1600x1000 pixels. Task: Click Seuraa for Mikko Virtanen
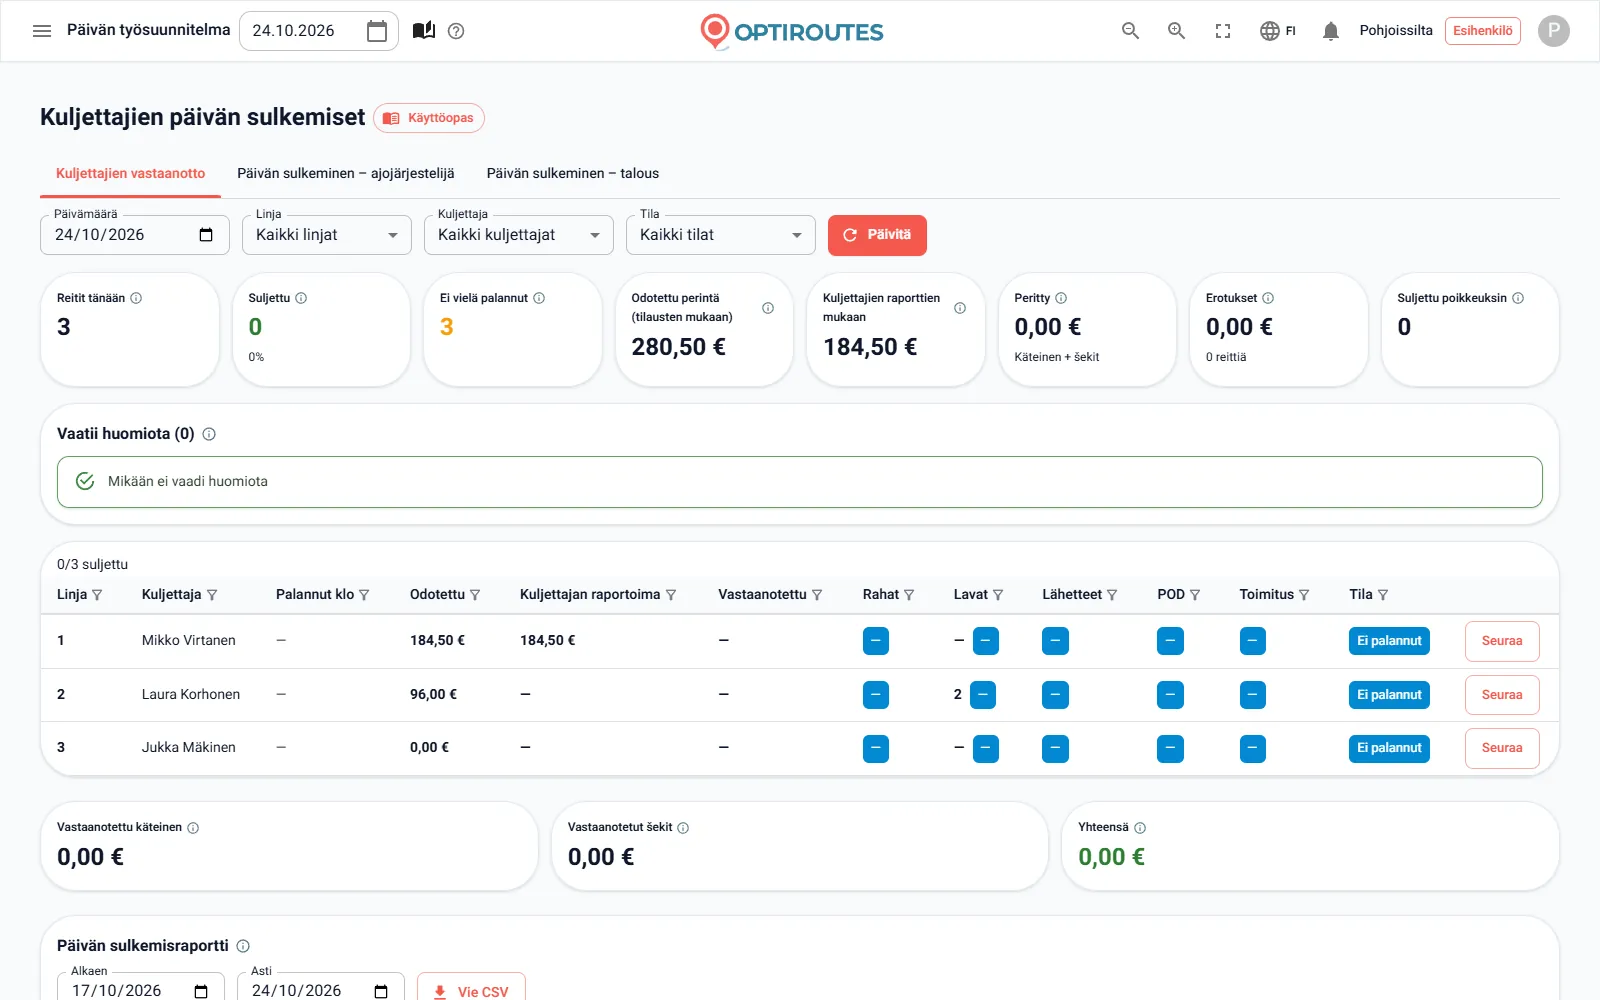(1502, 641)
